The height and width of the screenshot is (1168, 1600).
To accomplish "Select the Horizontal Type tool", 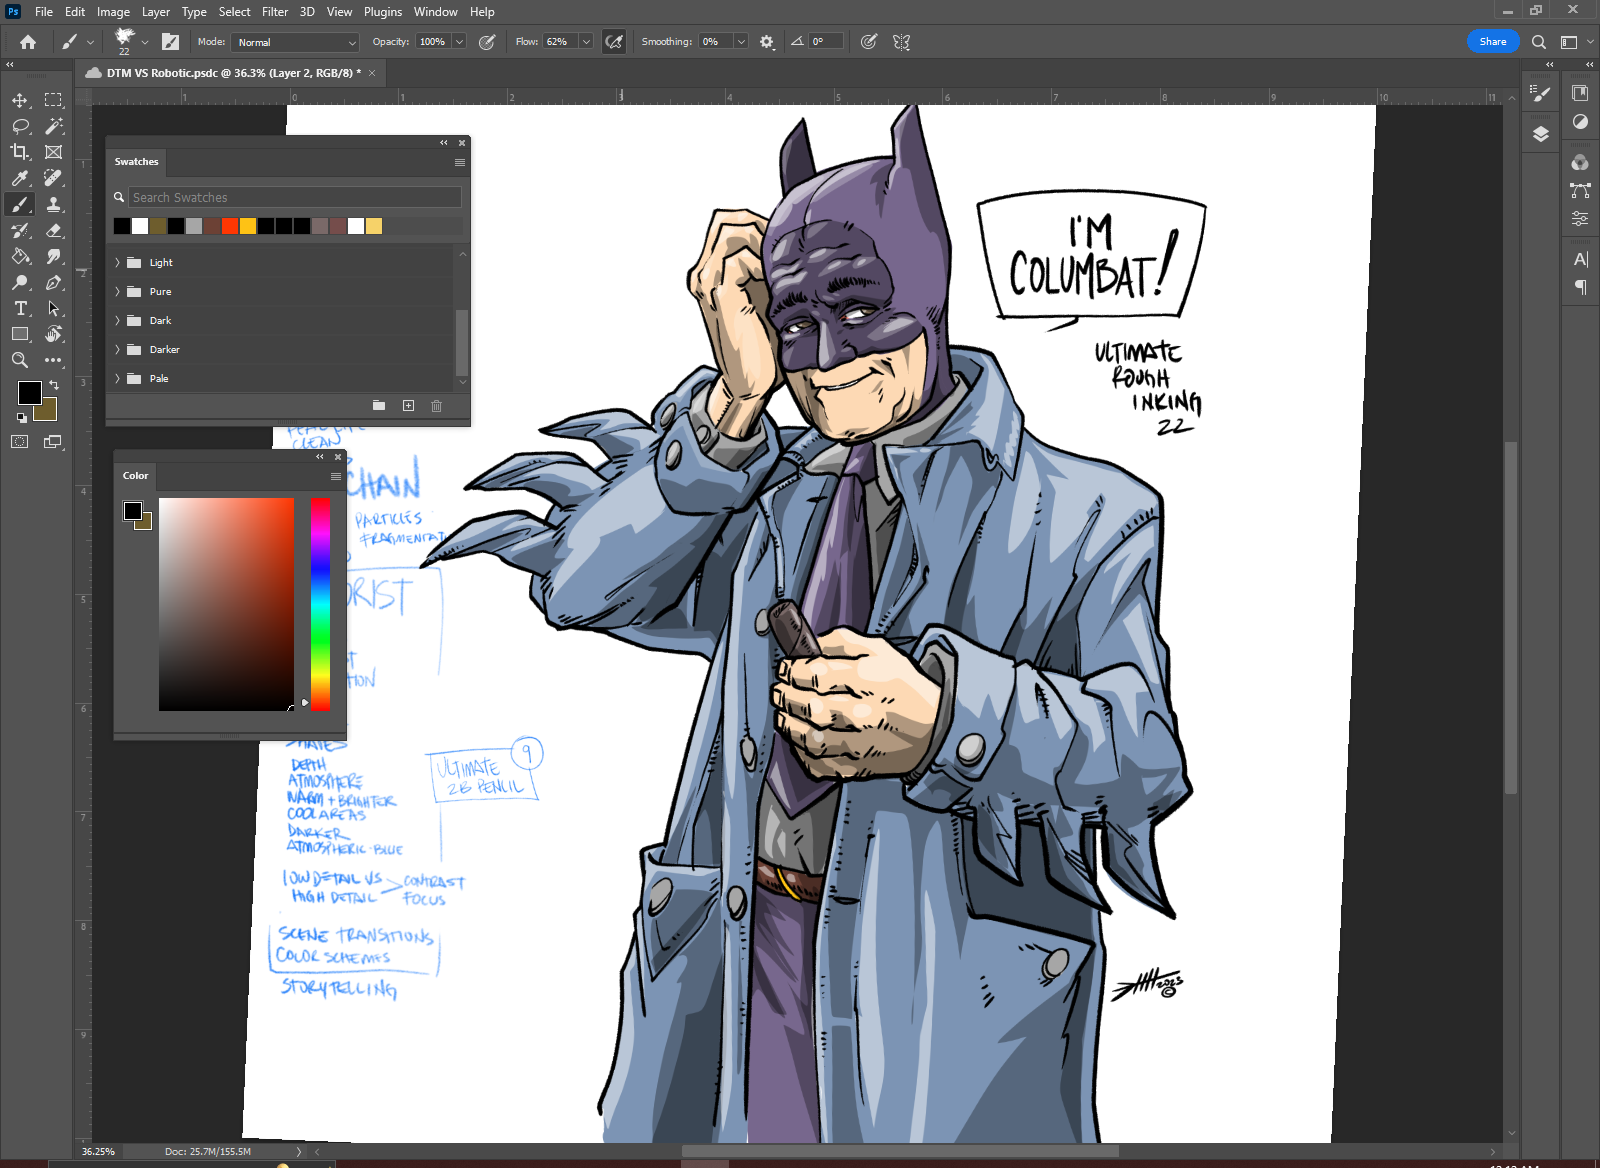I will [20, 308].
